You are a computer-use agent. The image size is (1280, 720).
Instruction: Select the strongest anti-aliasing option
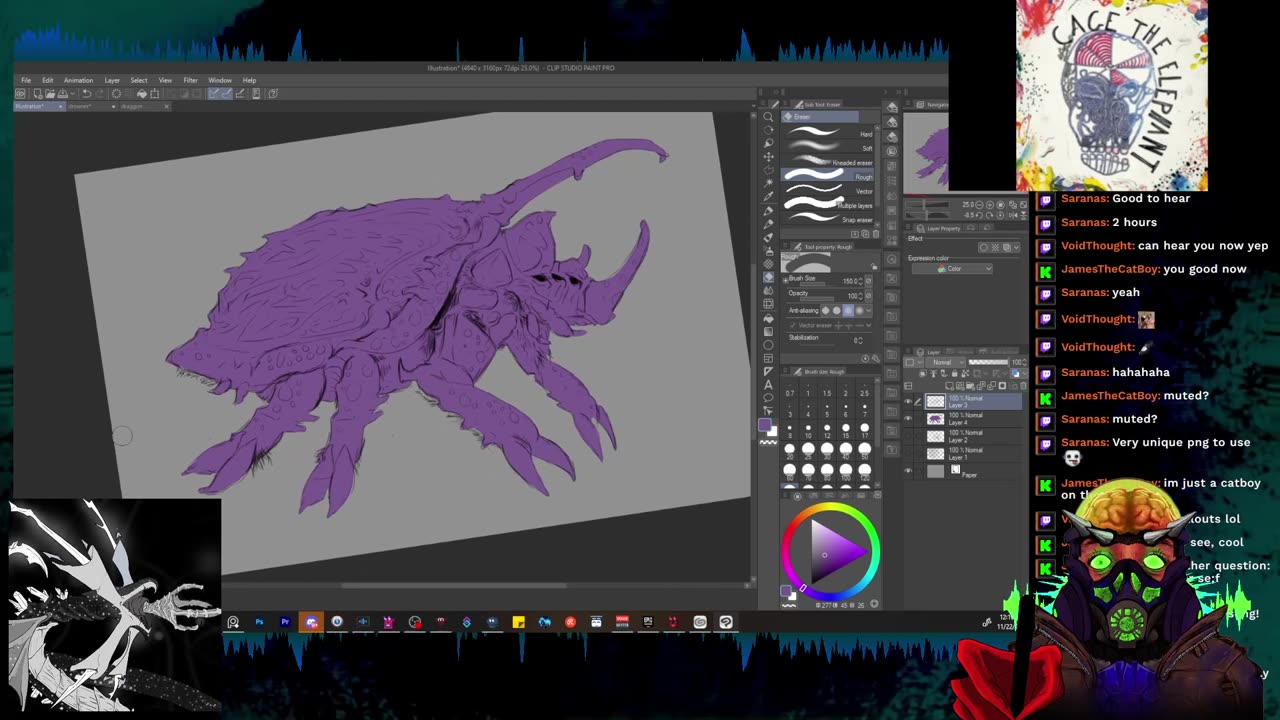pyautogui.click(x=860, y=310)
